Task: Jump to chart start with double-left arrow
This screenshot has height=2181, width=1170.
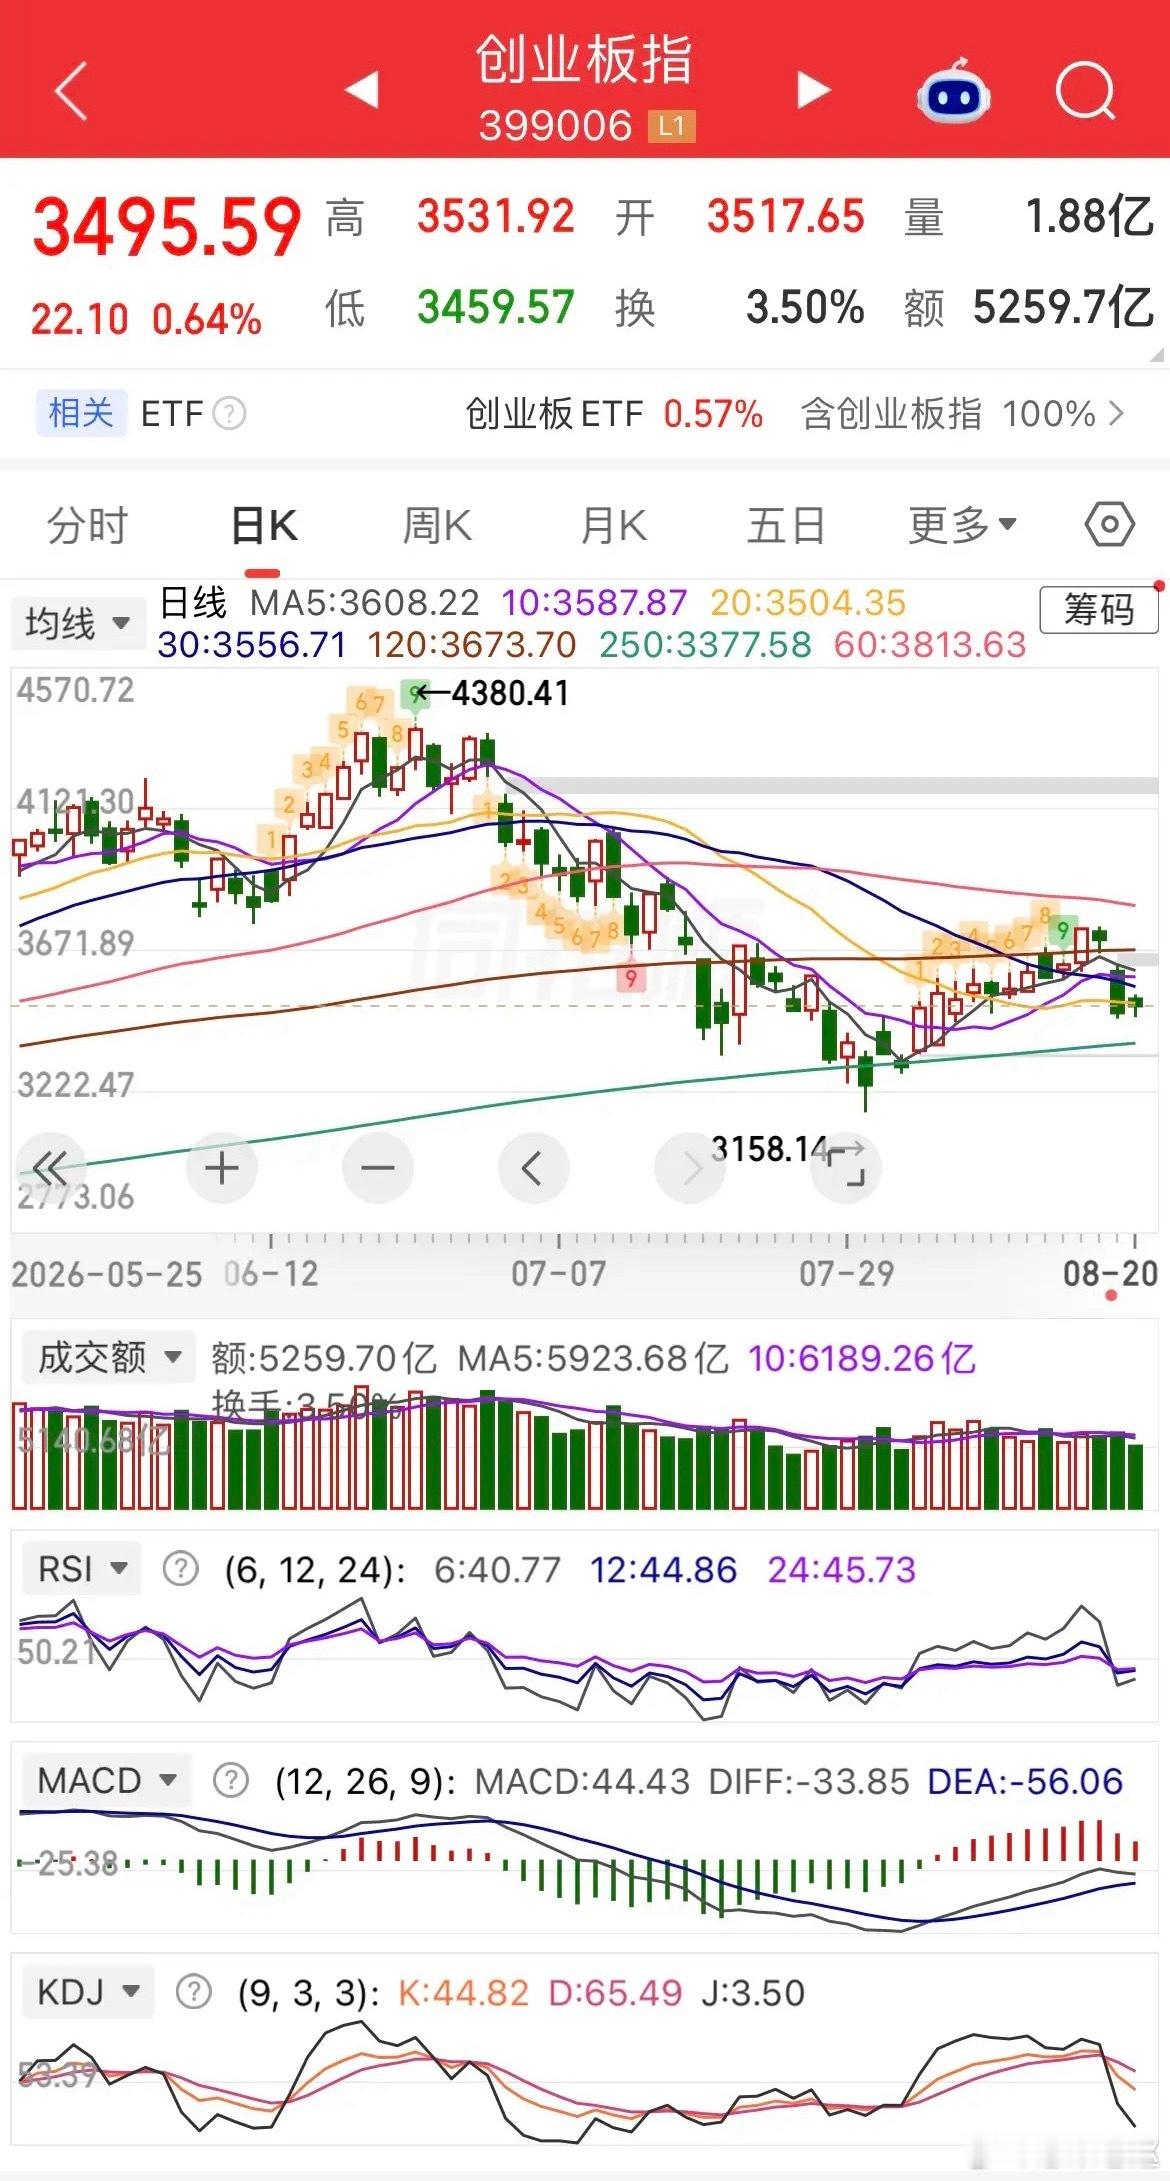Action: point(50,1168)
